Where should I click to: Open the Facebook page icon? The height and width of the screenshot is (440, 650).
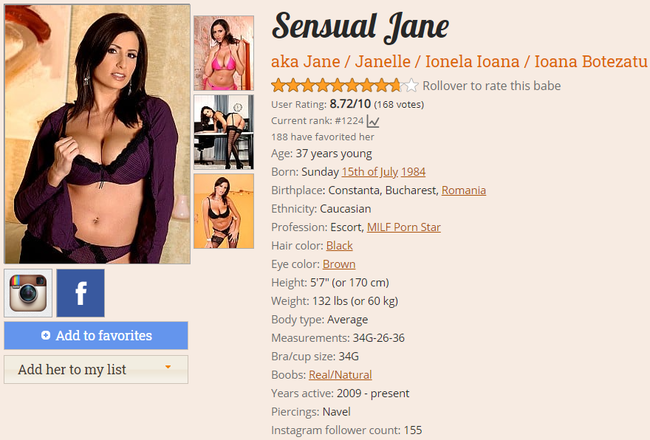click(80, 293)
